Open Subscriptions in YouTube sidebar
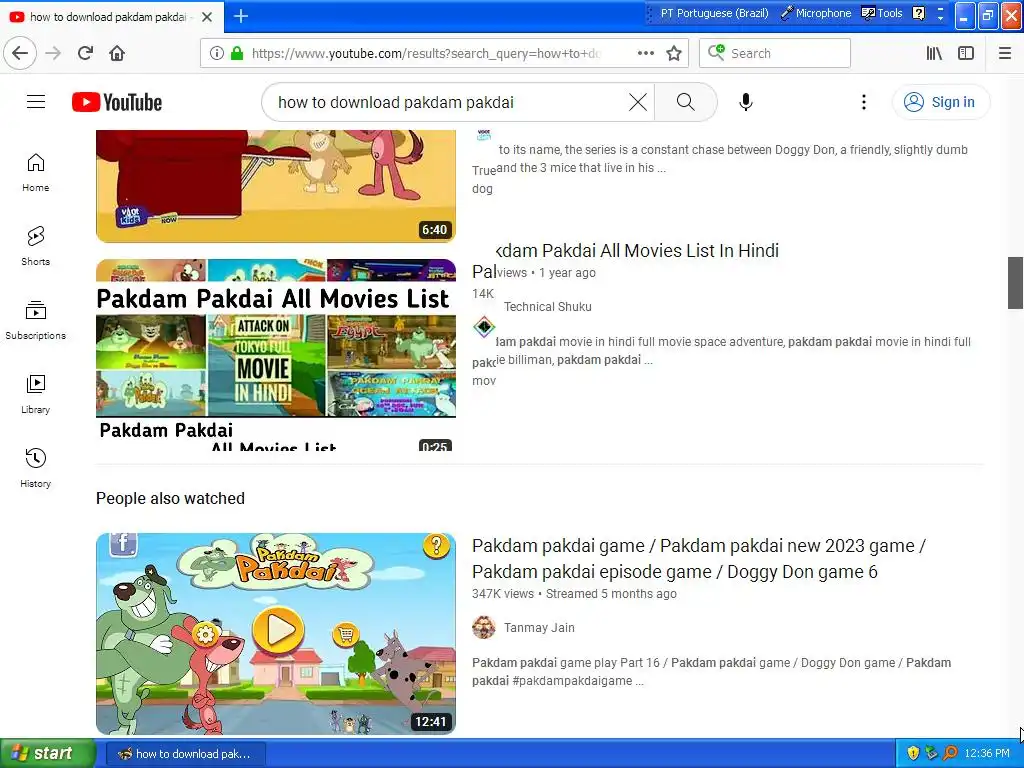Image resolution: width=1024 pixels, height=768 pixels. point(36,320)
